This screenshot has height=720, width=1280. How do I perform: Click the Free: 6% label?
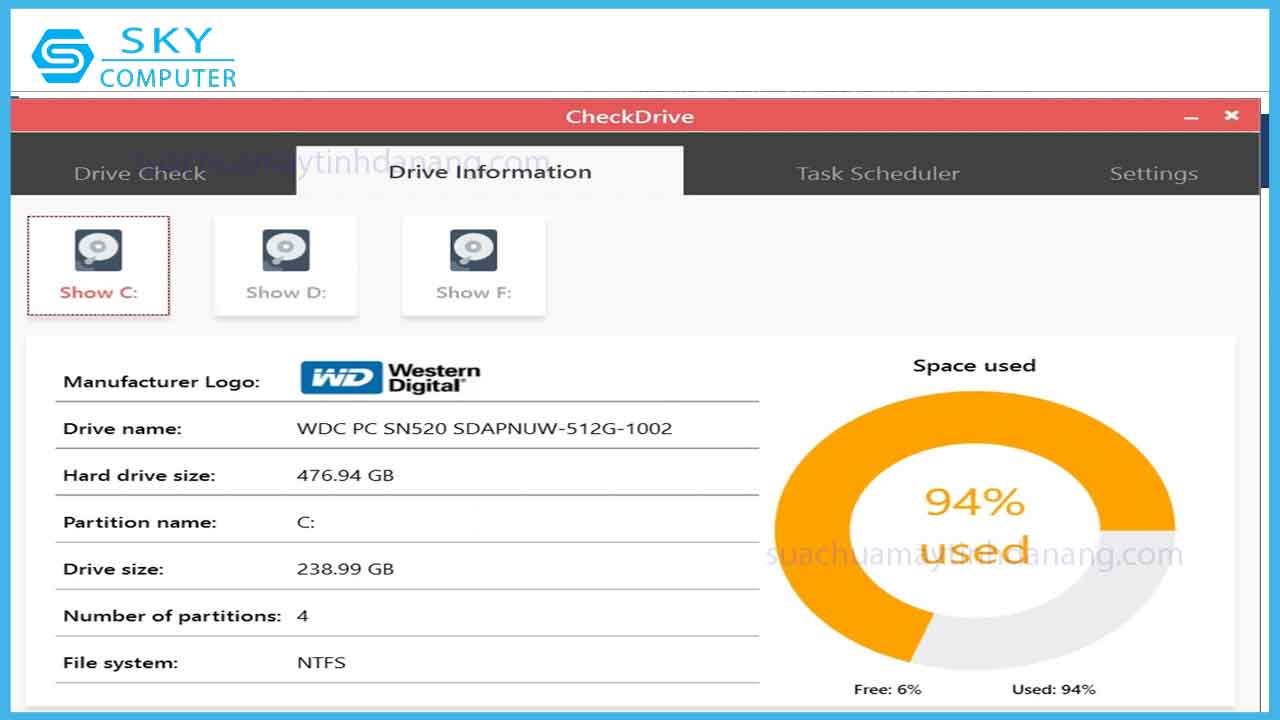click(887, 689)
